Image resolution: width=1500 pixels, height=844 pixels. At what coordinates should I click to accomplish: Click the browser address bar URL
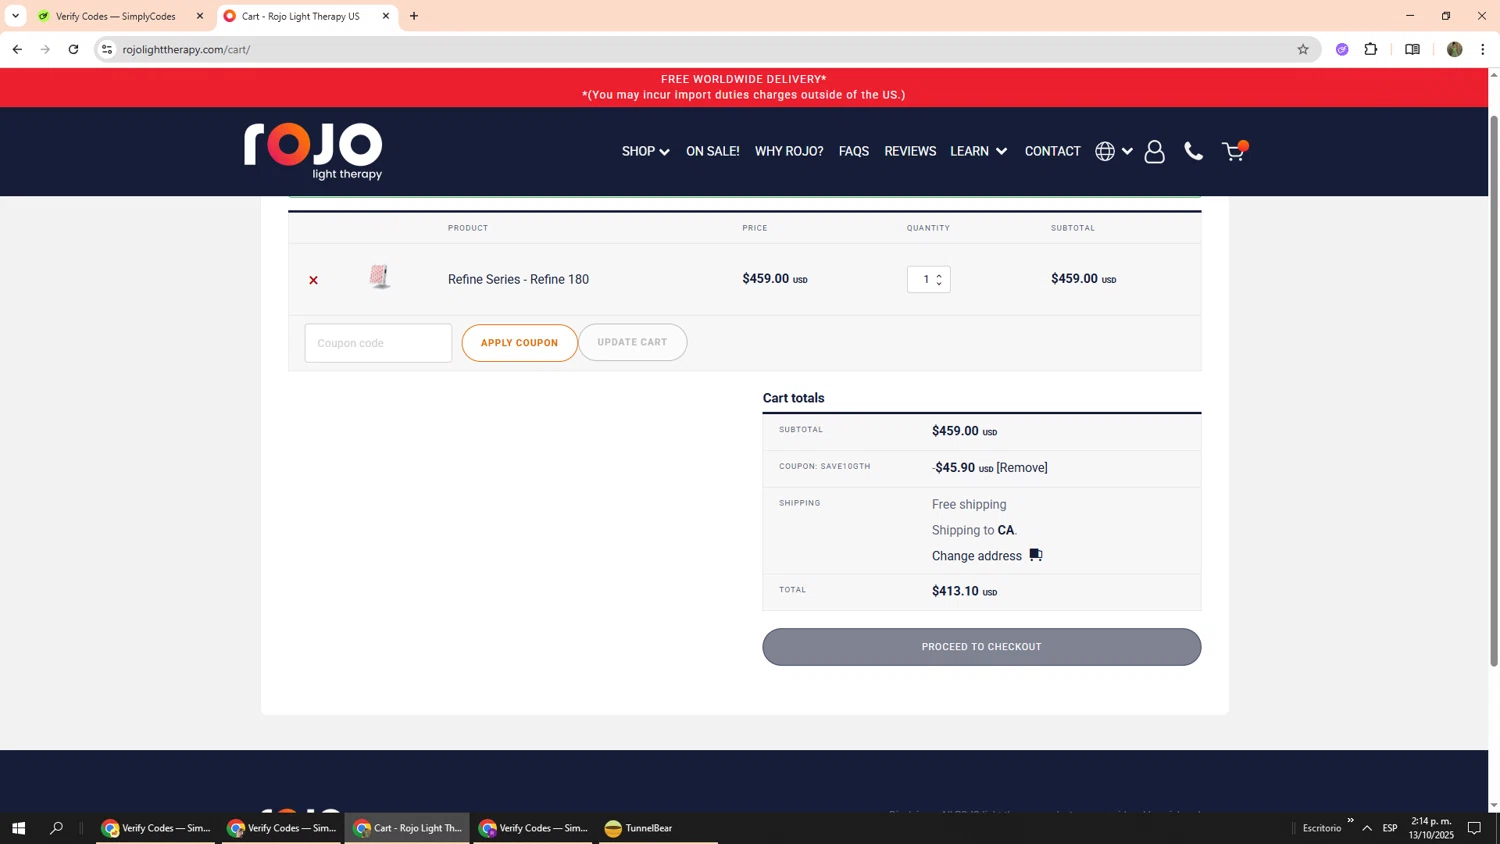click(186, 49)
